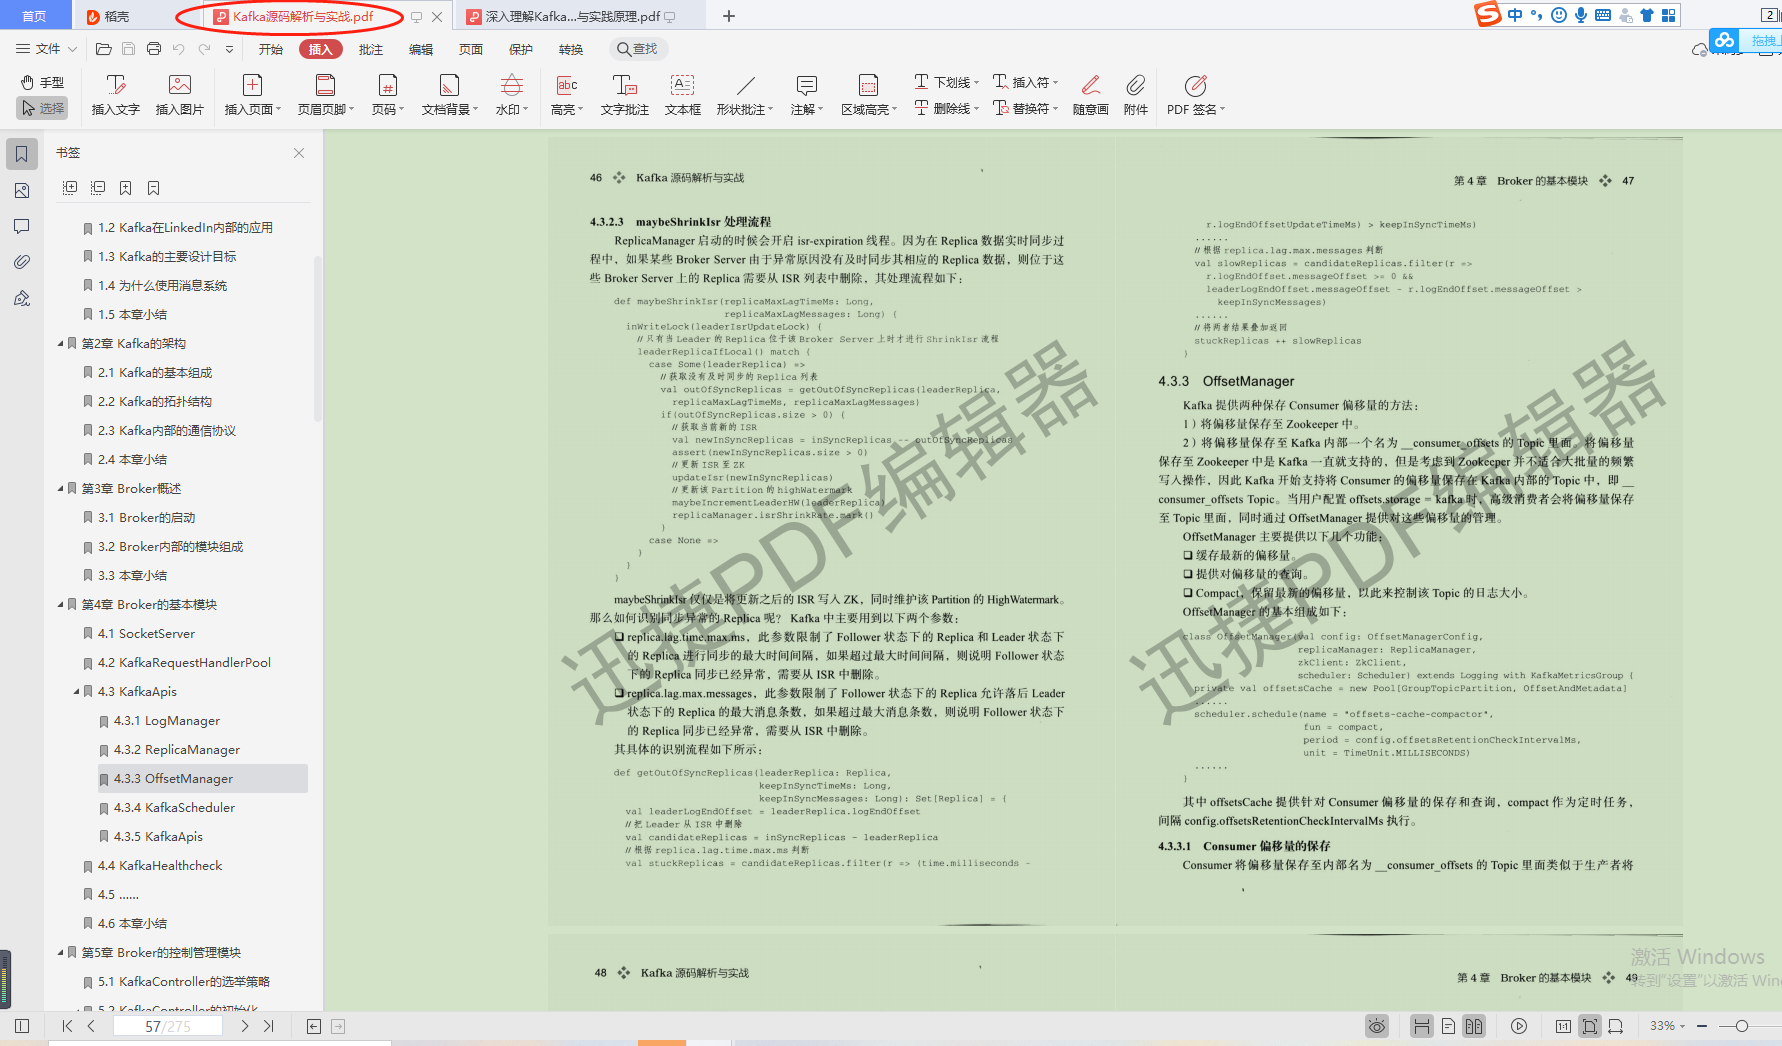
Task: Click the 插入图片 insert image tool
Action: [x=180, y=95]
